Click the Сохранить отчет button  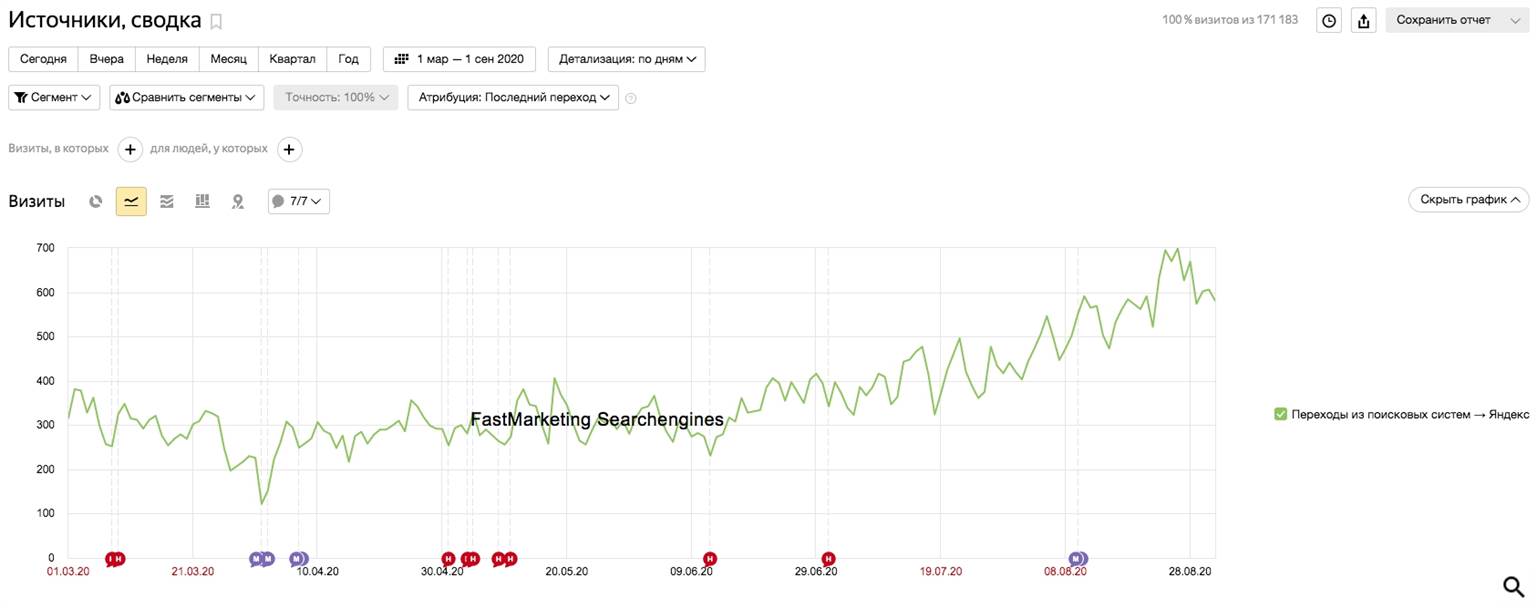[1443, 20]
